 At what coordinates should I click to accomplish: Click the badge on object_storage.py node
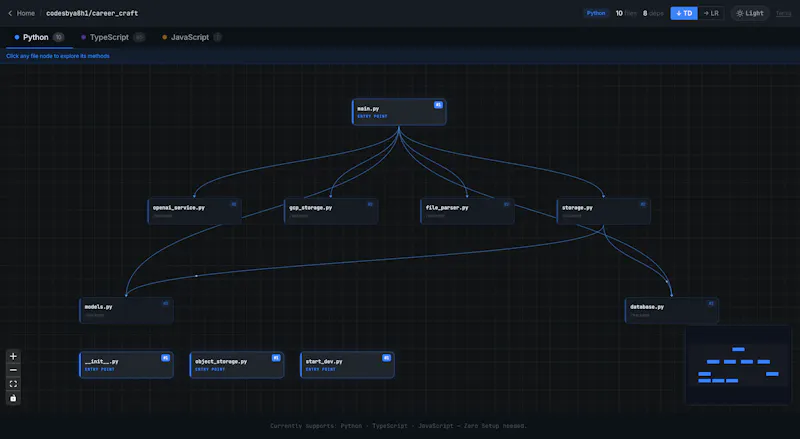tap(276, 358)
